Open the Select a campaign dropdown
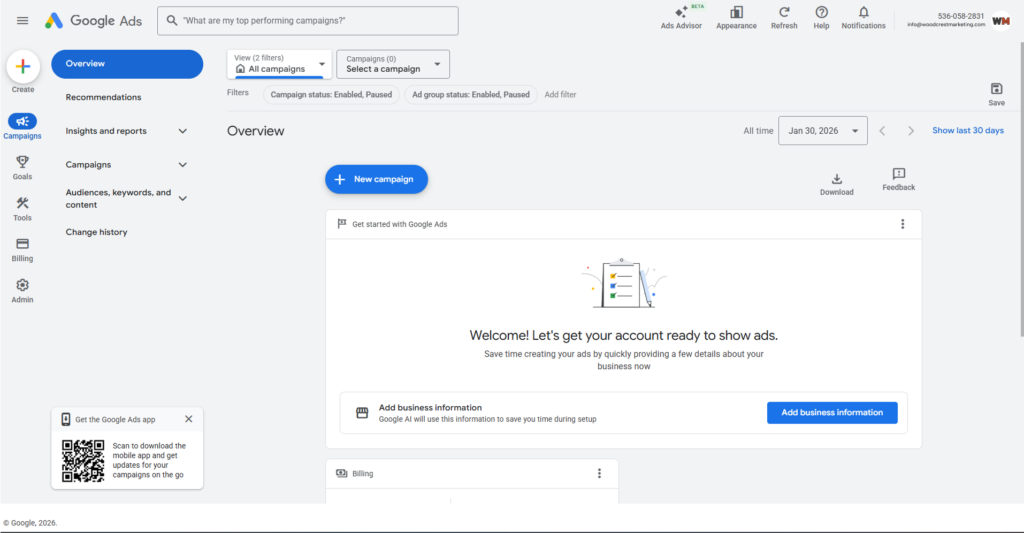 [393, 64]
